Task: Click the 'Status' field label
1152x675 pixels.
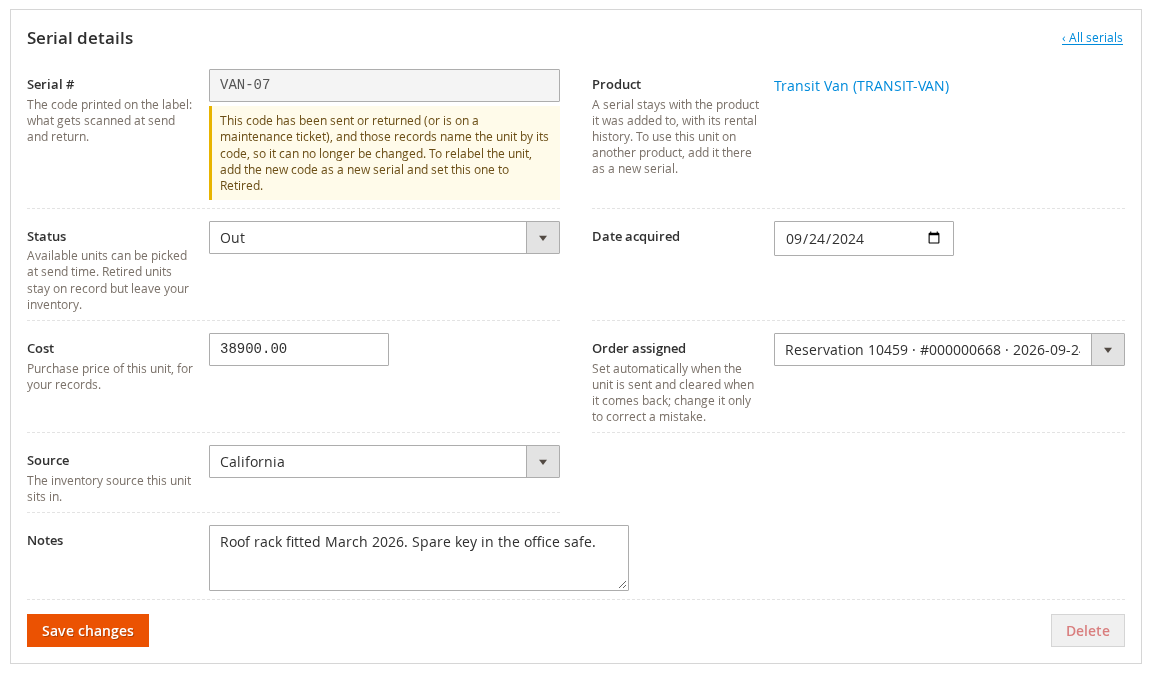Action: point(46,237)
